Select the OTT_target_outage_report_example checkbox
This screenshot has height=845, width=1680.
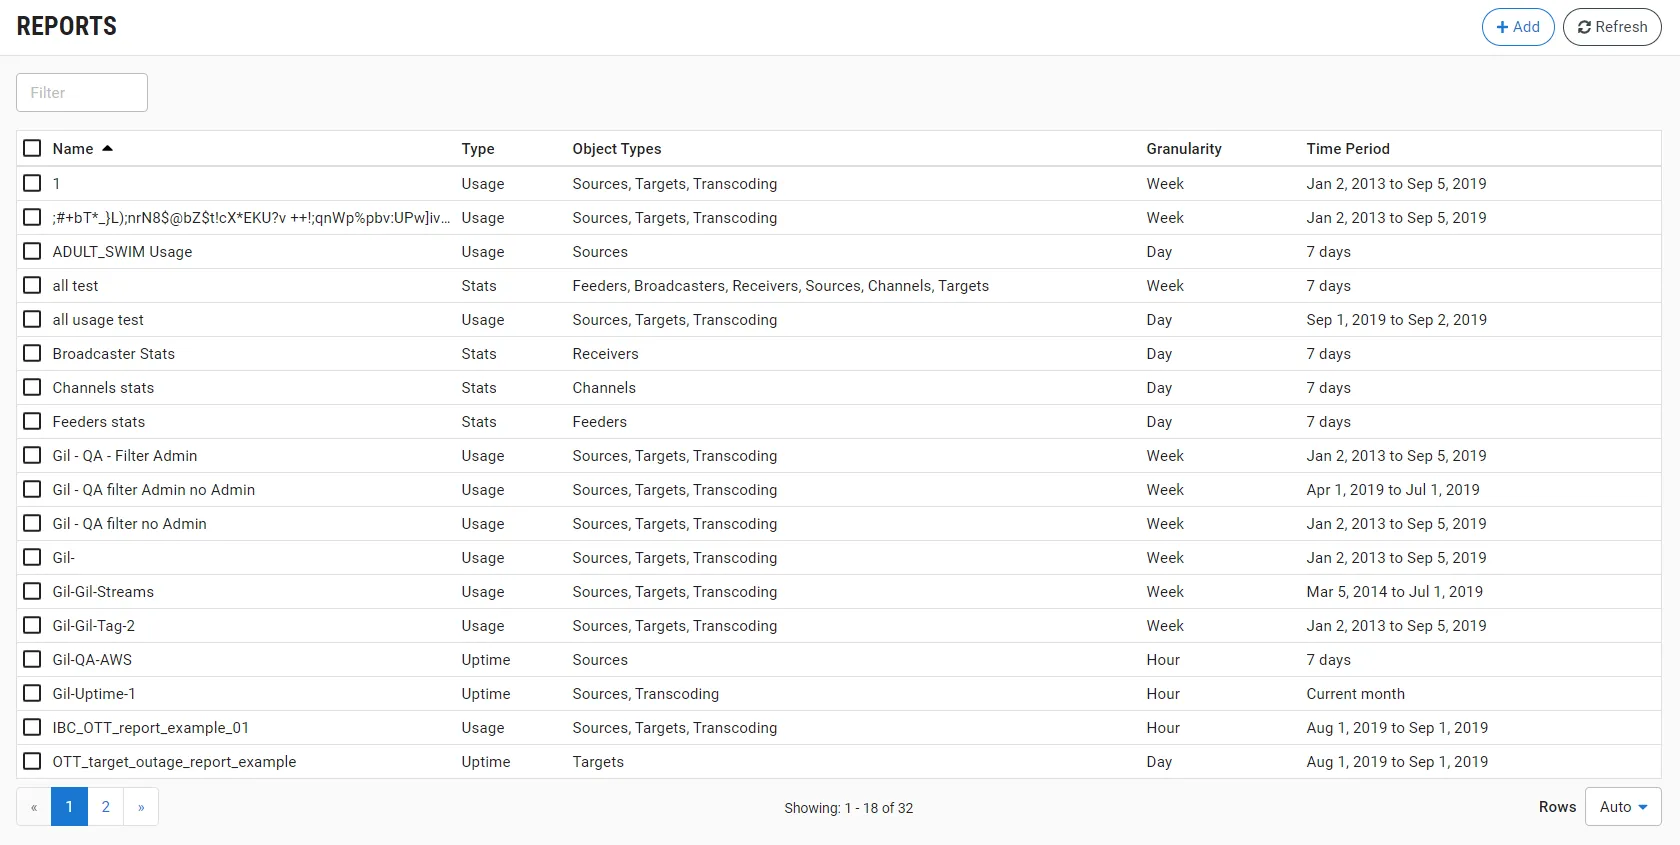pos(32,761)
